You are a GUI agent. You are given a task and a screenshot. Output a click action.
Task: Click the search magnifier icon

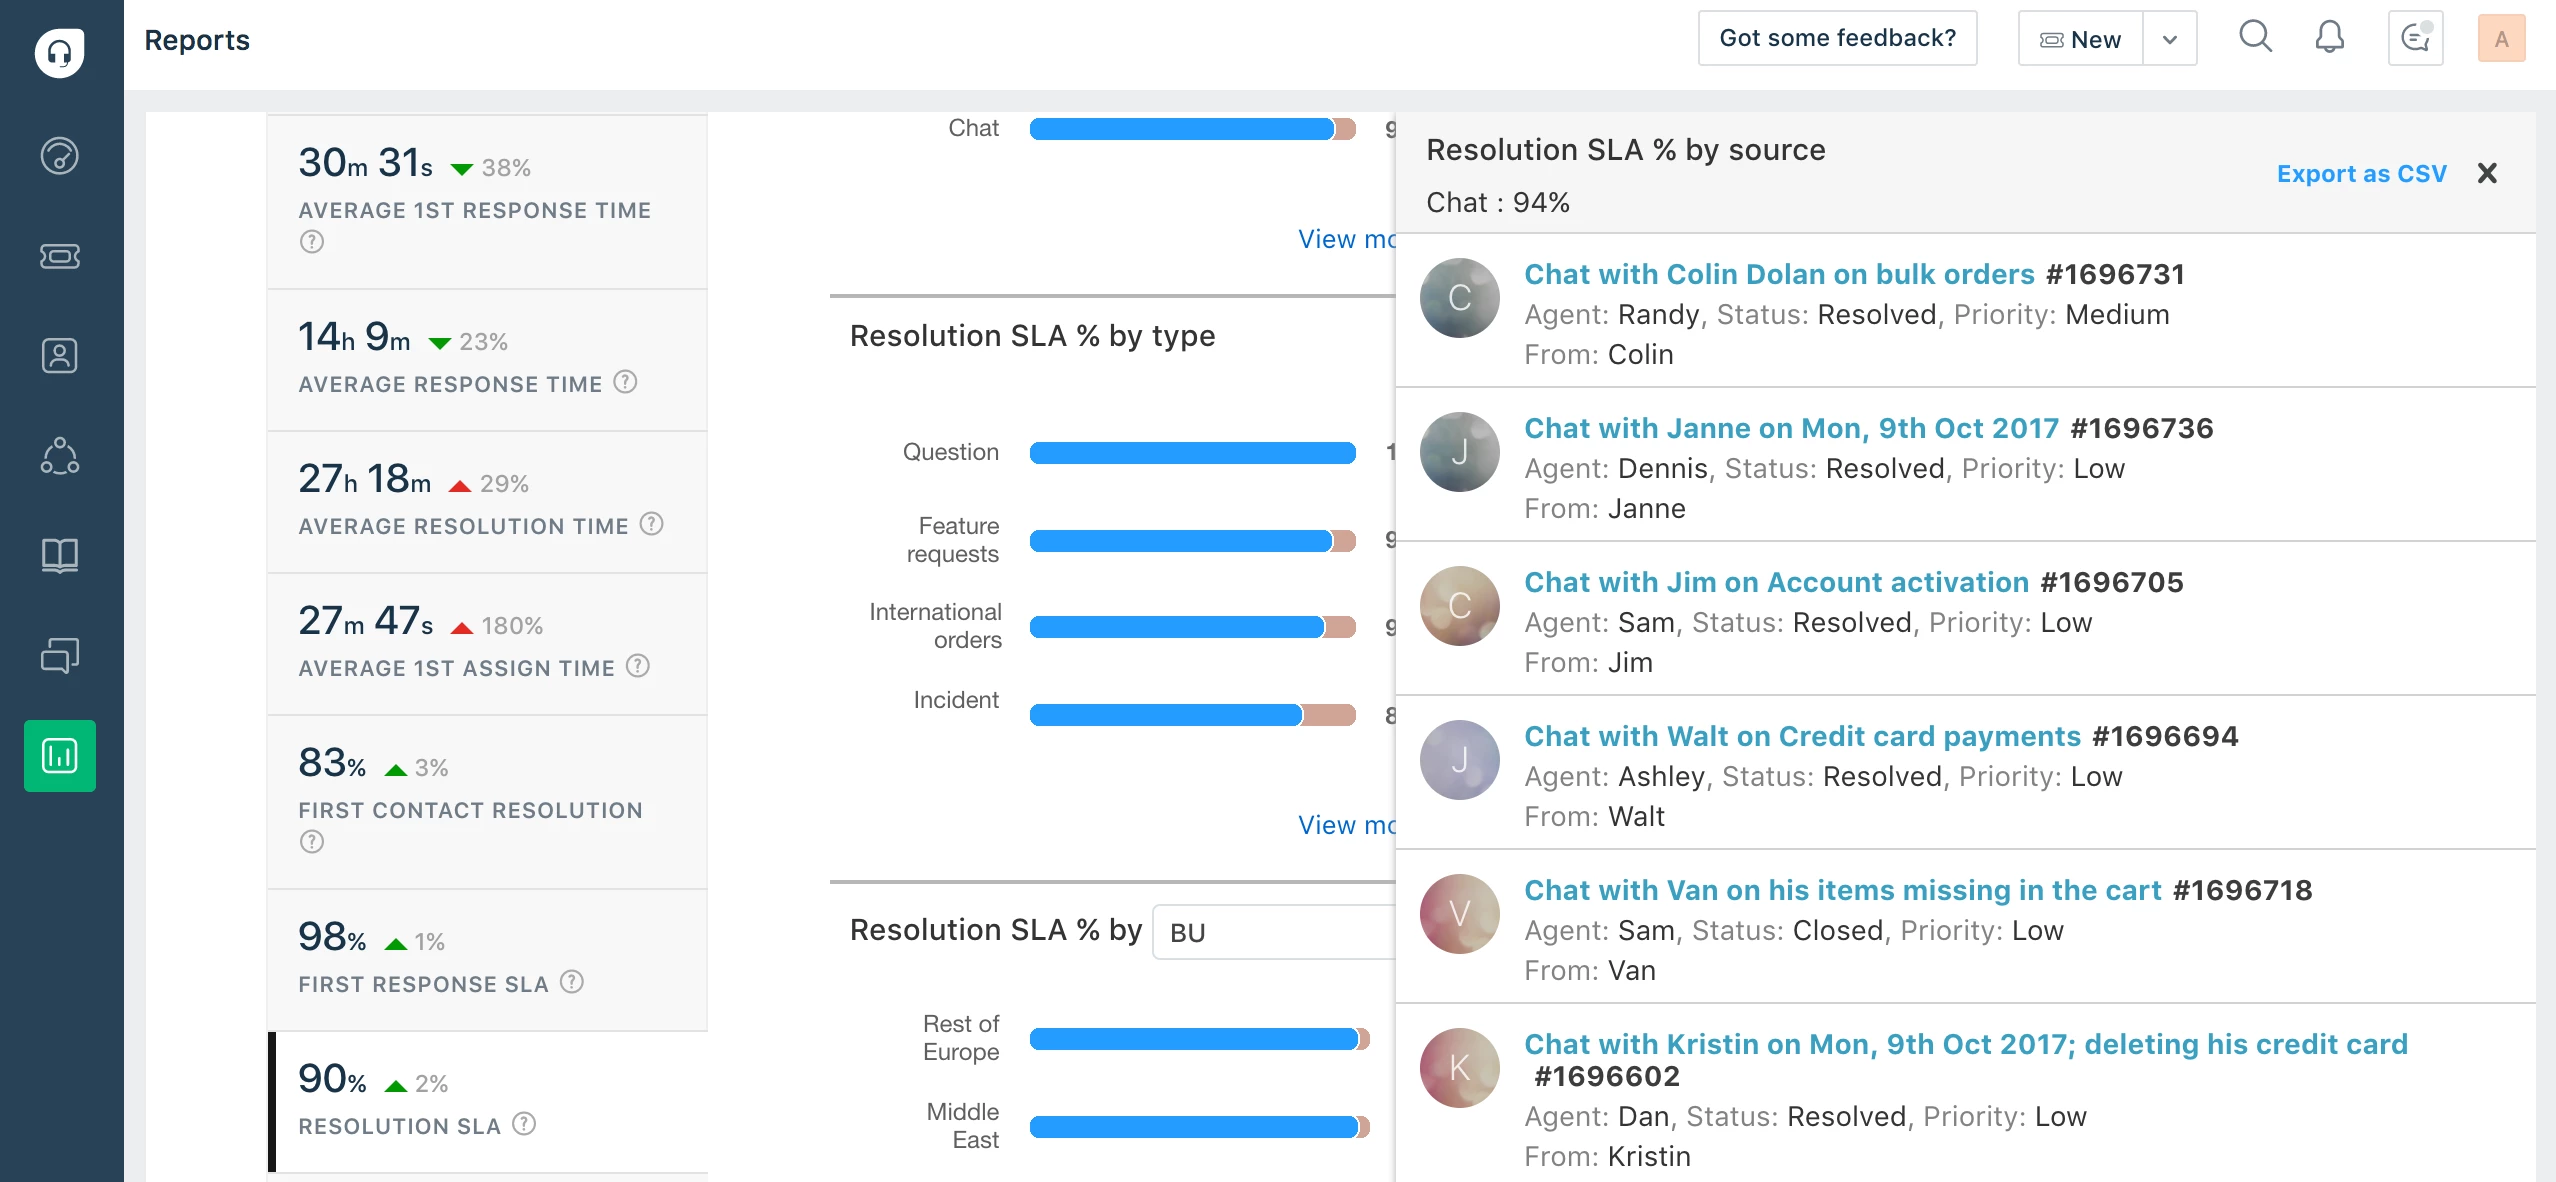pos(2255,38)
